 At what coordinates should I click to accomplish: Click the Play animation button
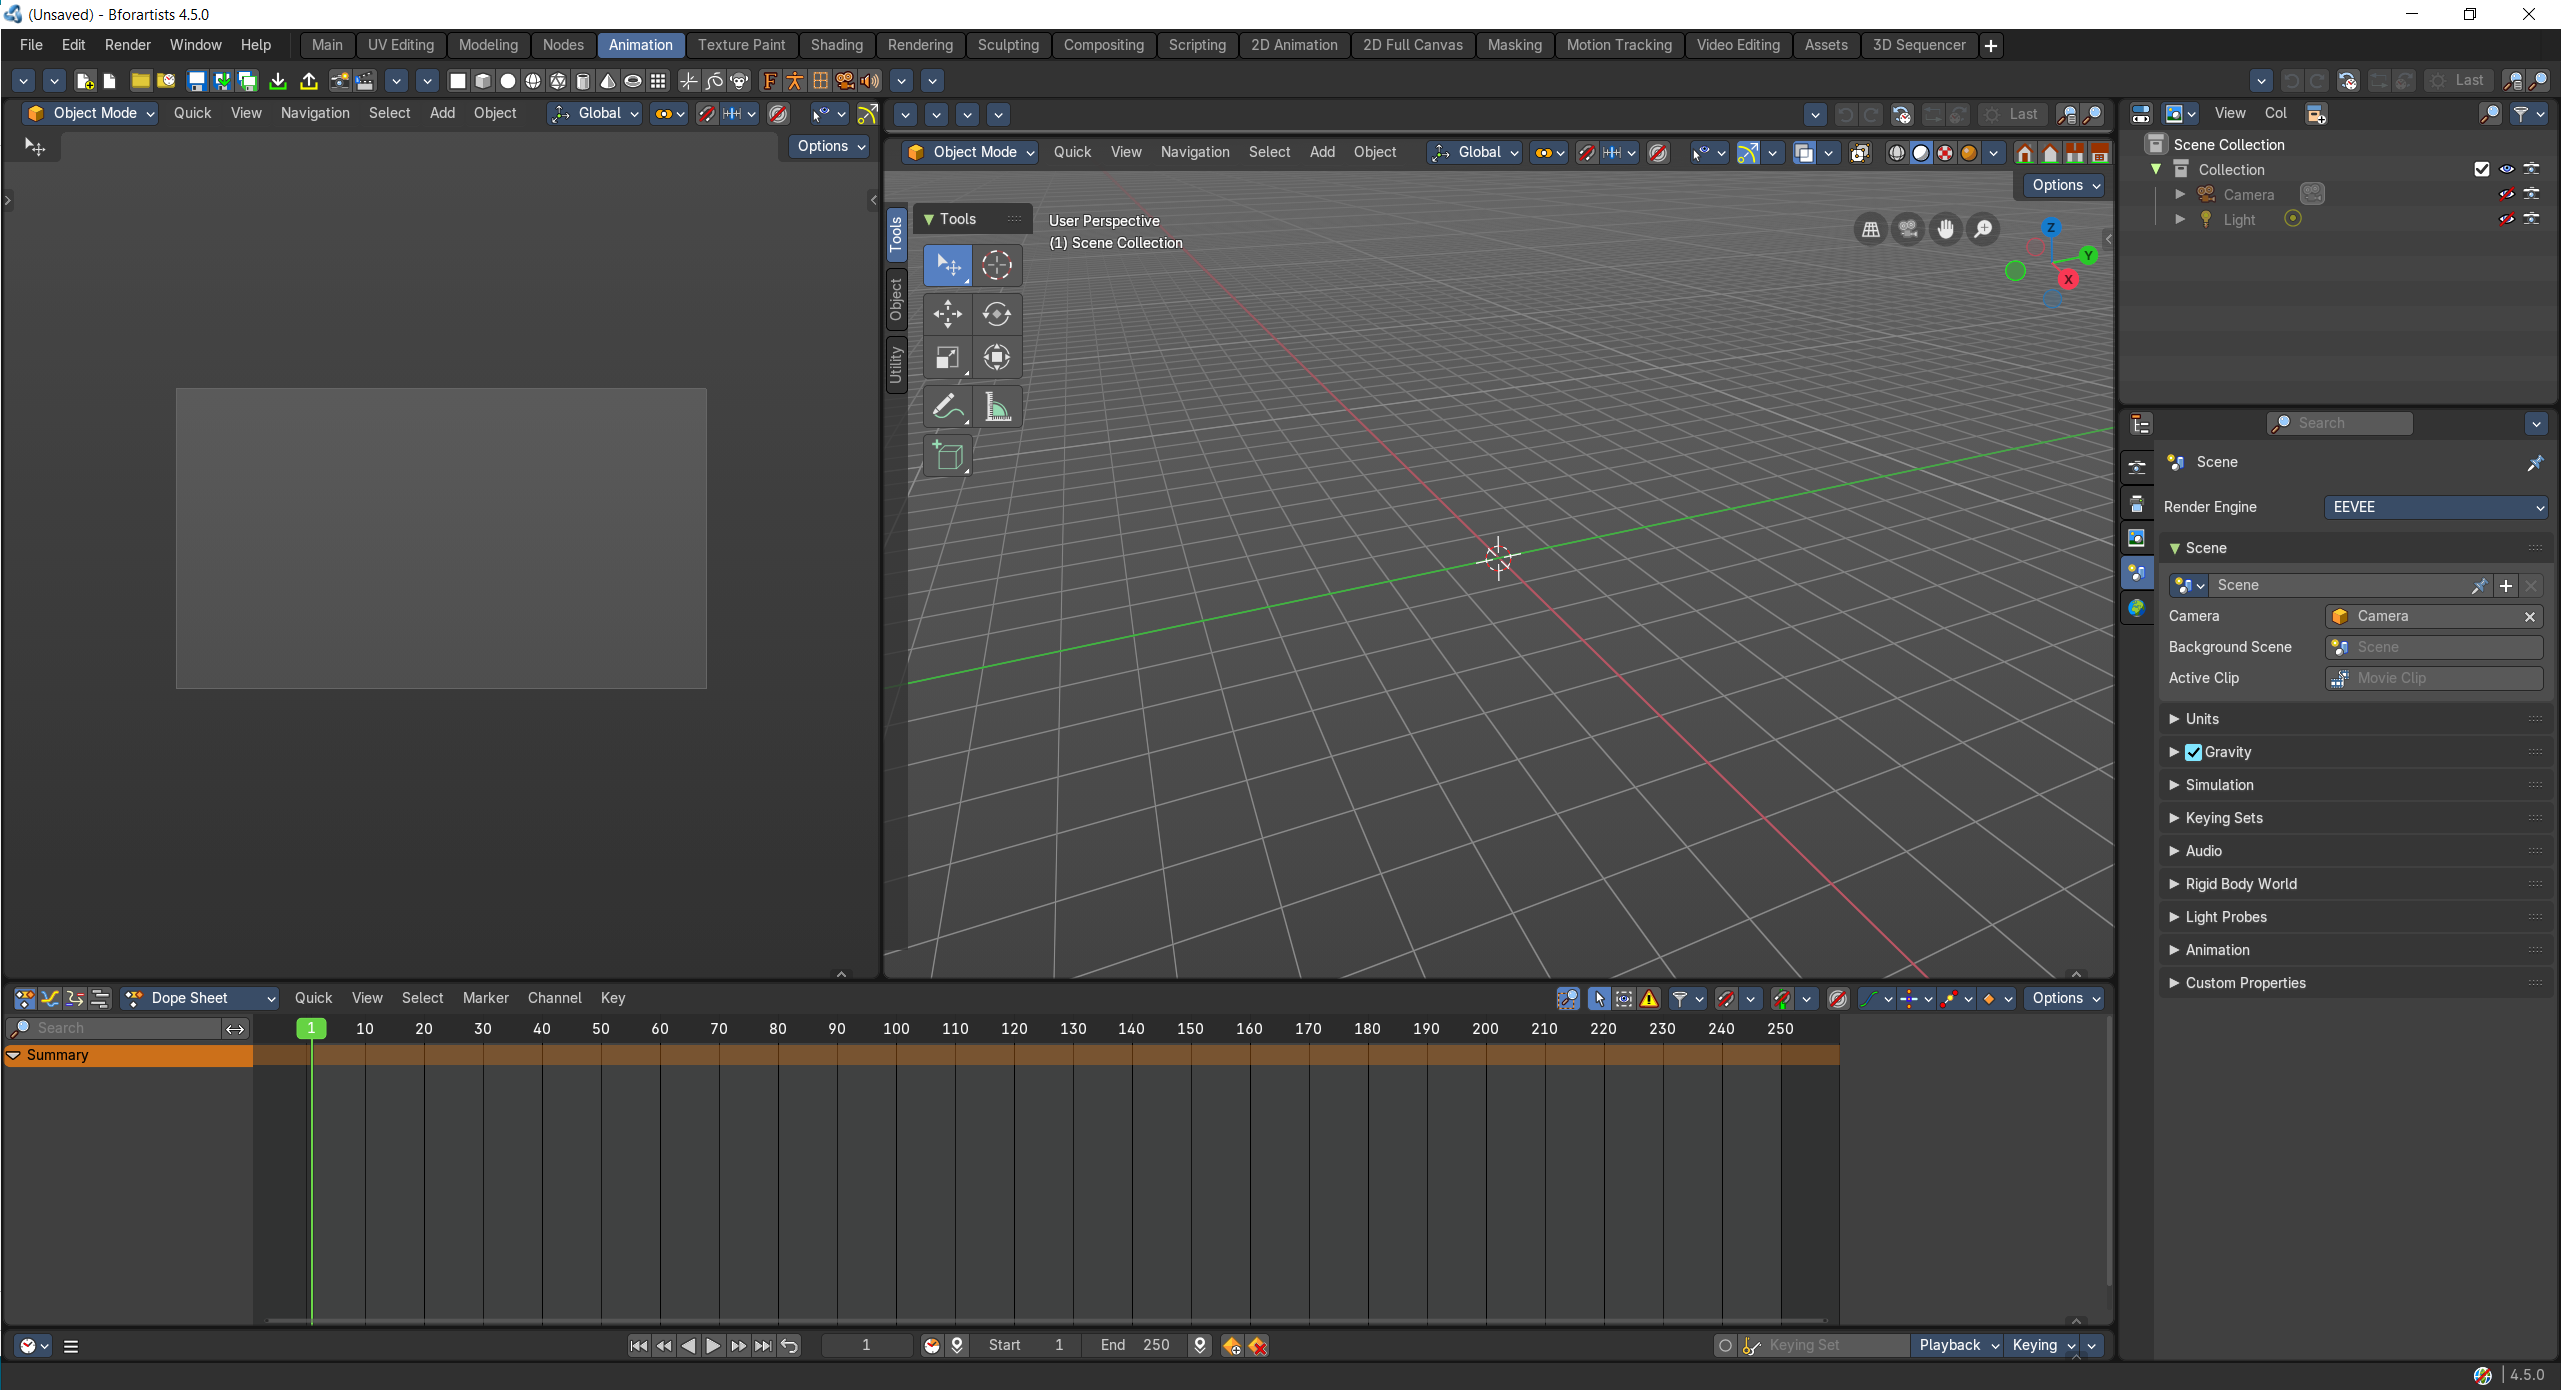point(713,1346)
